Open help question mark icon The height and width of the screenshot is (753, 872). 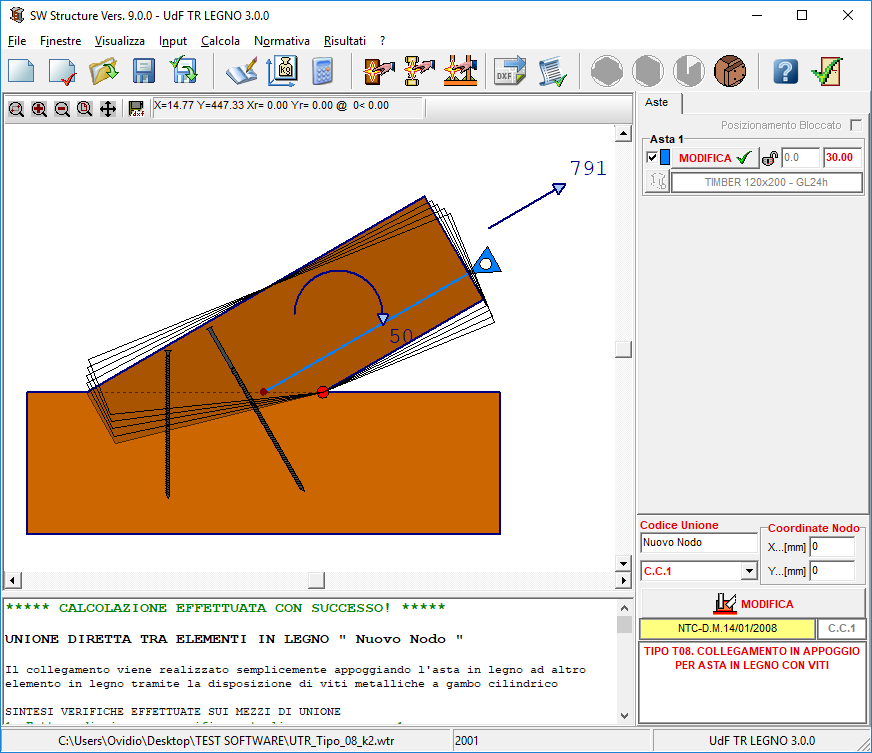coord(786,71)
